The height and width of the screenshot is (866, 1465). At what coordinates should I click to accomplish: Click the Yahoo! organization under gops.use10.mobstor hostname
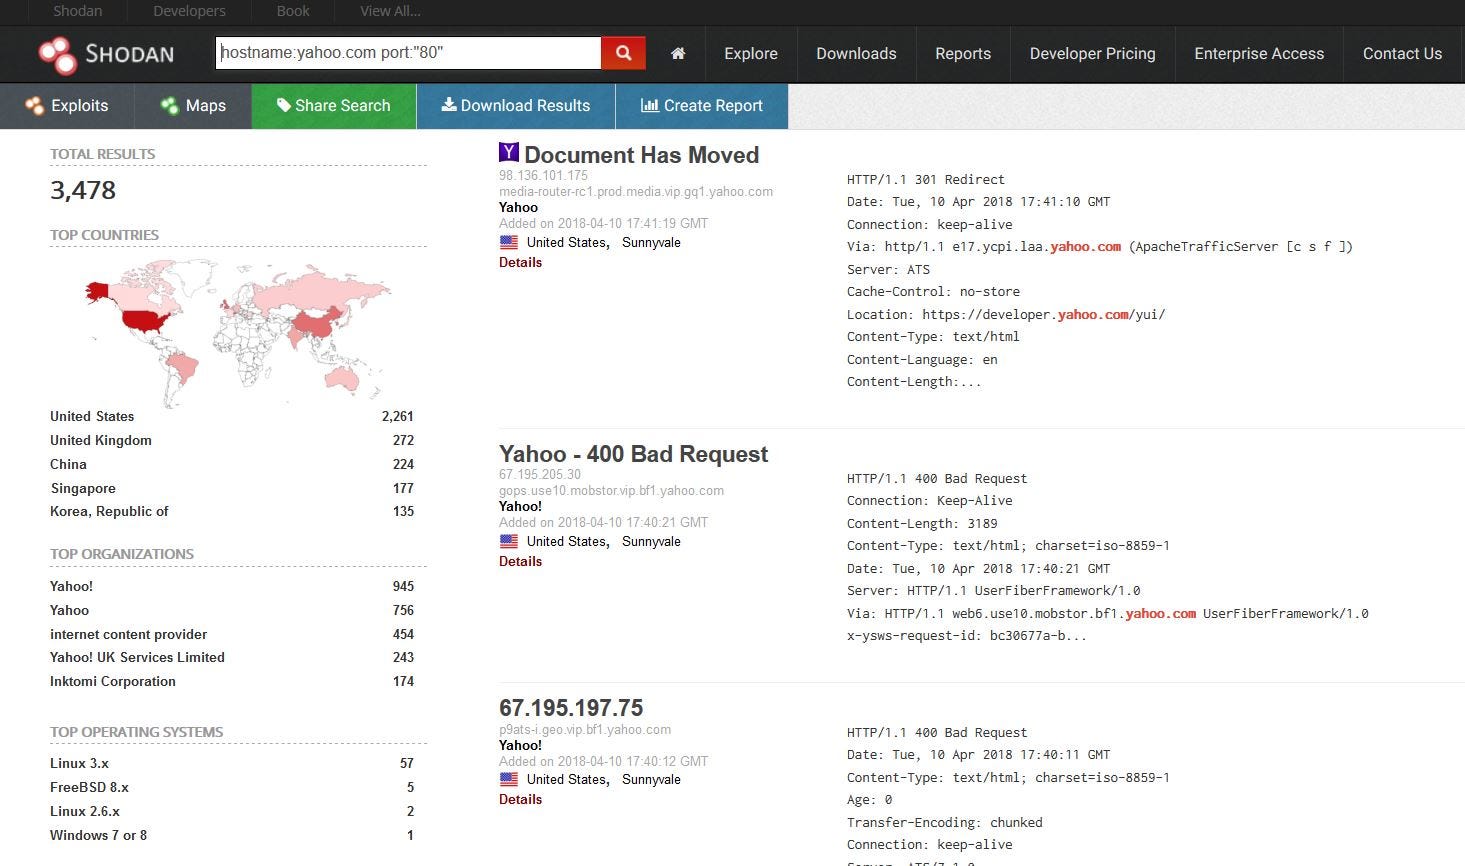point(520,506)
